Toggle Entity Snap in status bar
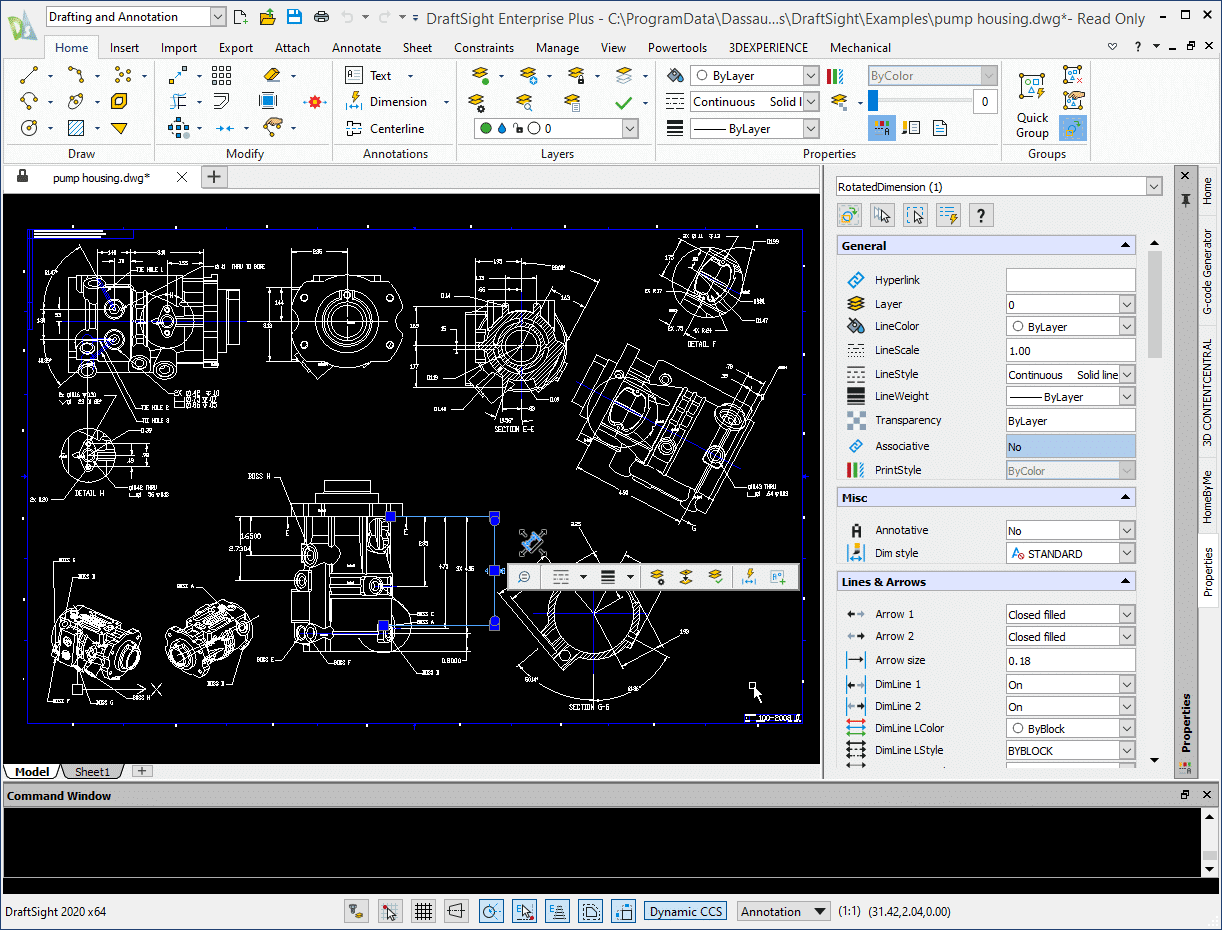 pos(525,911)
